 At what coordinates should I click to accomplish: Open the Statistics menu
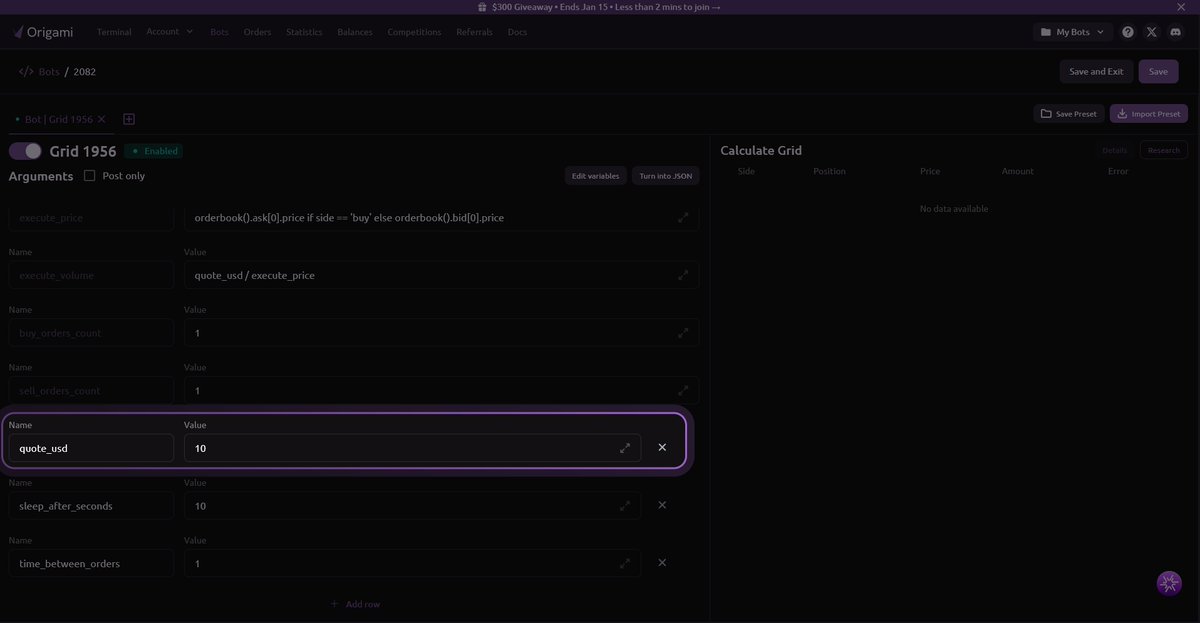tap(304, 32)
